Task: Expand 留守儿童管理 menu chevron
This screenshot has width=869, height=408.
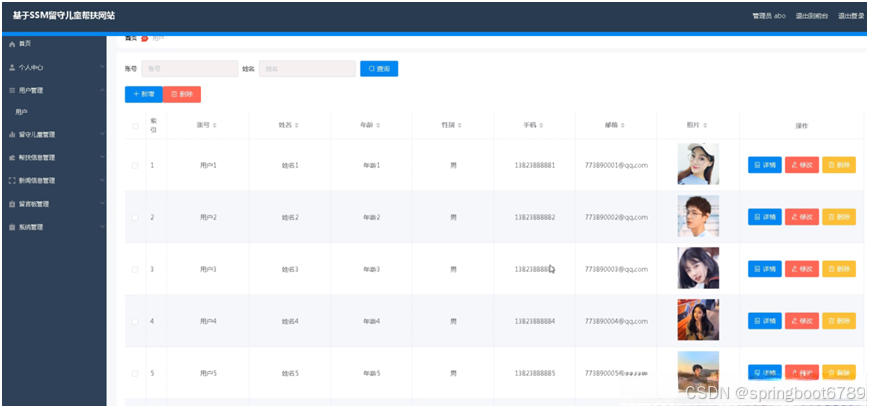Action: (x=102, y=134)
